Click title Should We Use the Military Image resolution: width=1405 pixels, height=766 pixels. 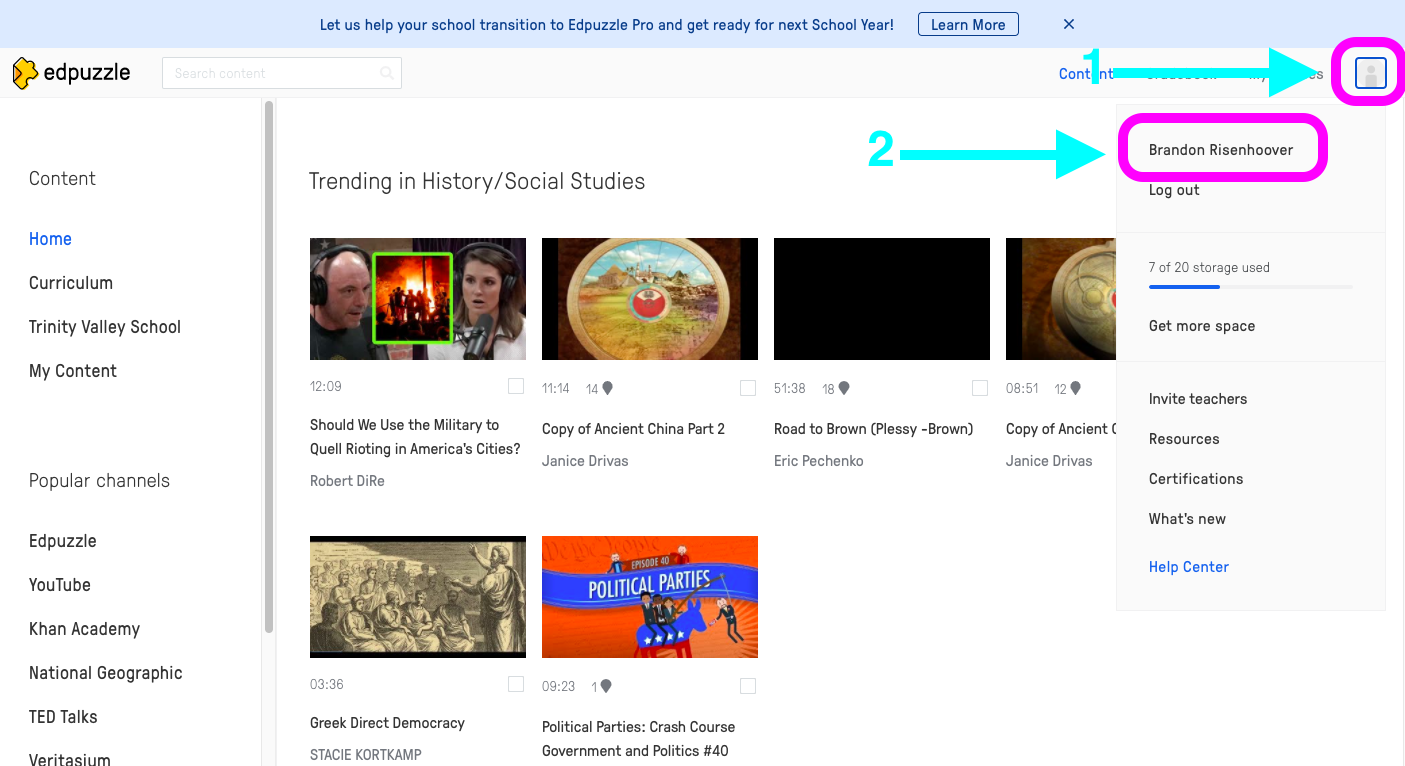[x=415, y=437]
